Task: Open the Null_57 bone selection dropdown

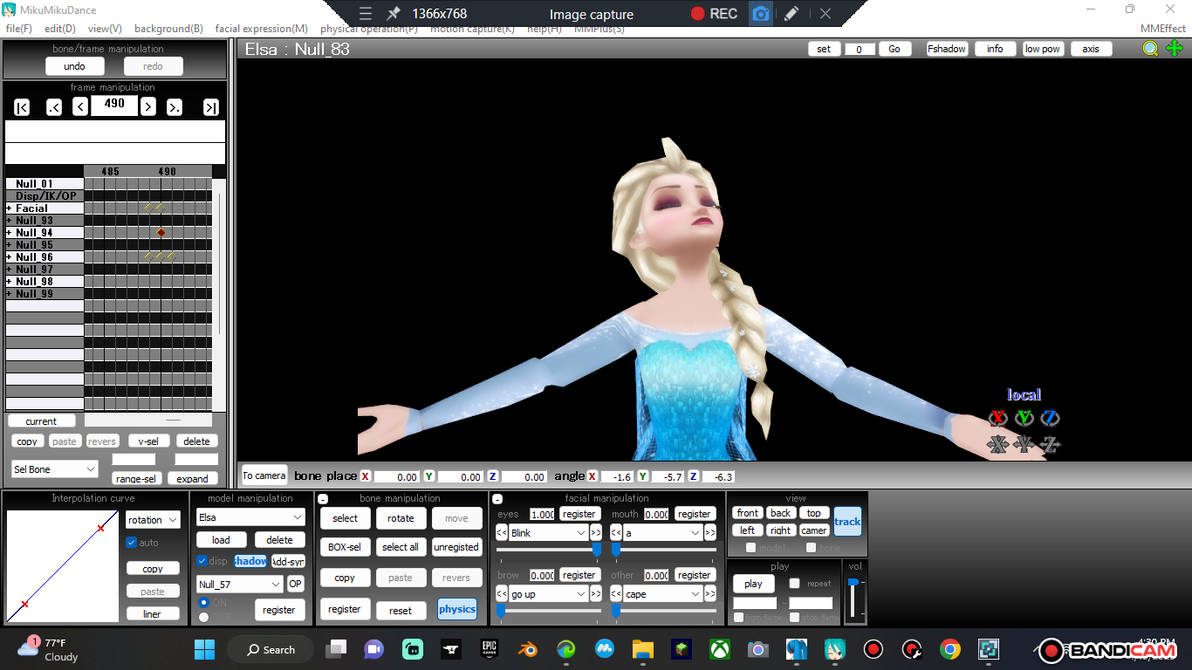Action: click(x=238, y=583)
